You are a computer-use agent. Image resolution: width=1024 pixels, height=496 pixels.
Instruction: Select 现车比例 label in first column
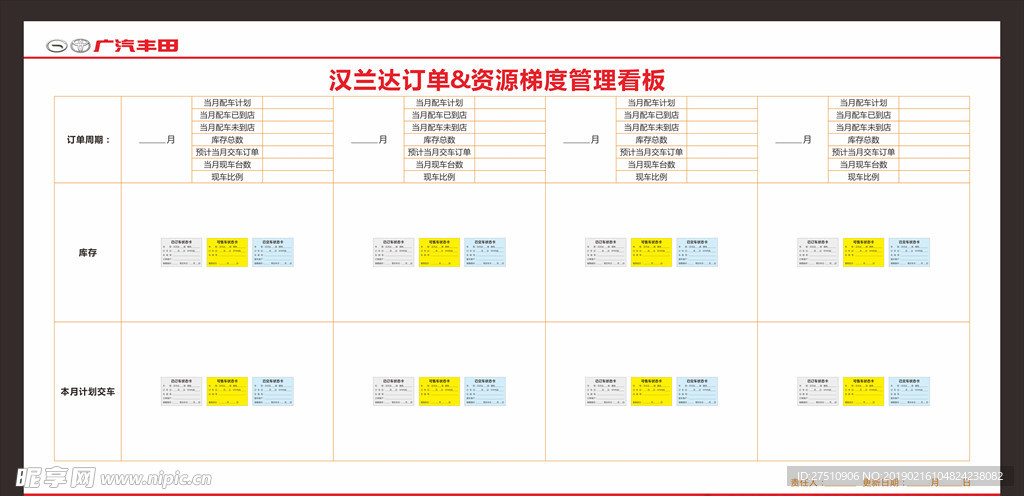(x=227, y=177)
